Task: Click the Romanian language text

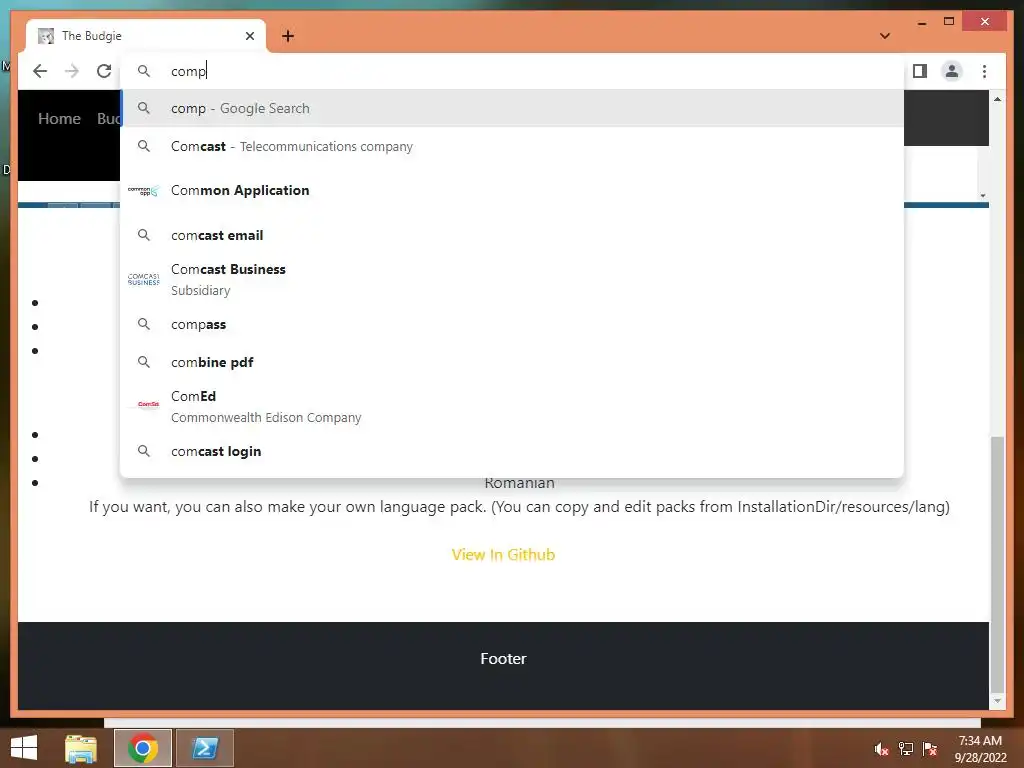Action: pyautogui.click(x=520, y=484)
